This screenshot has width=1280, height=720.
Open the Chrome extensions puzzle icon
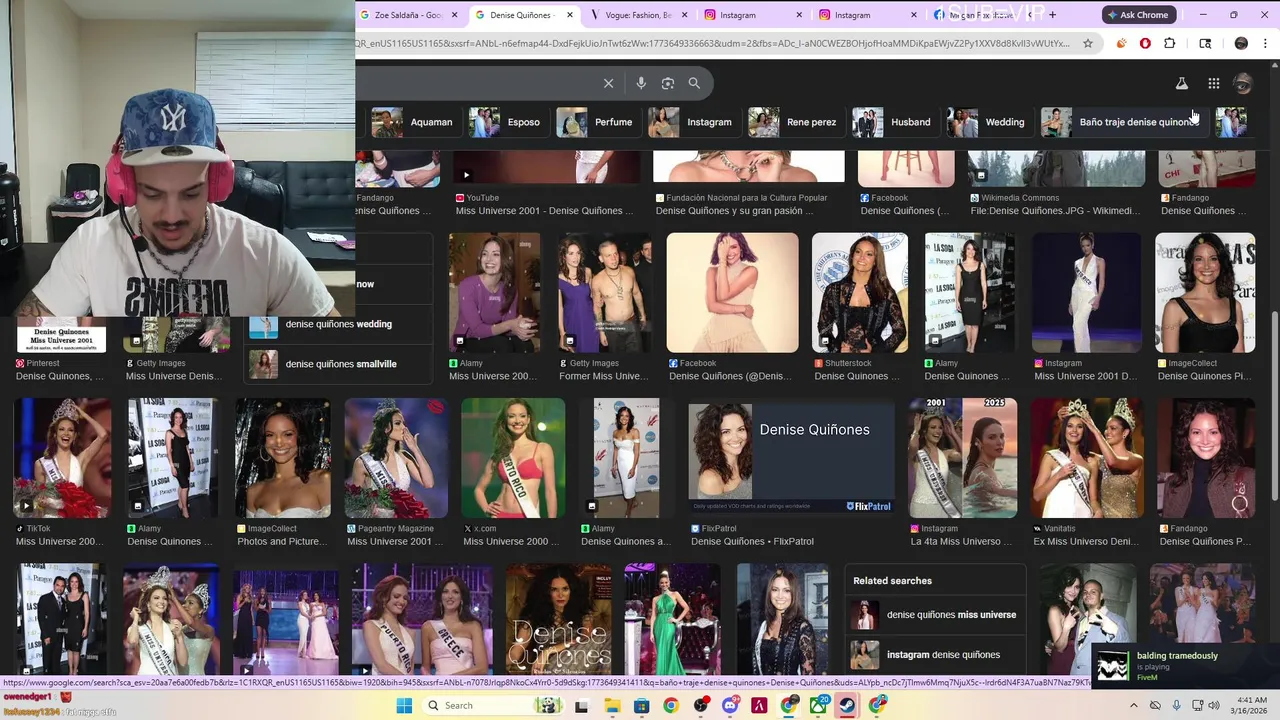[1169, 43]
